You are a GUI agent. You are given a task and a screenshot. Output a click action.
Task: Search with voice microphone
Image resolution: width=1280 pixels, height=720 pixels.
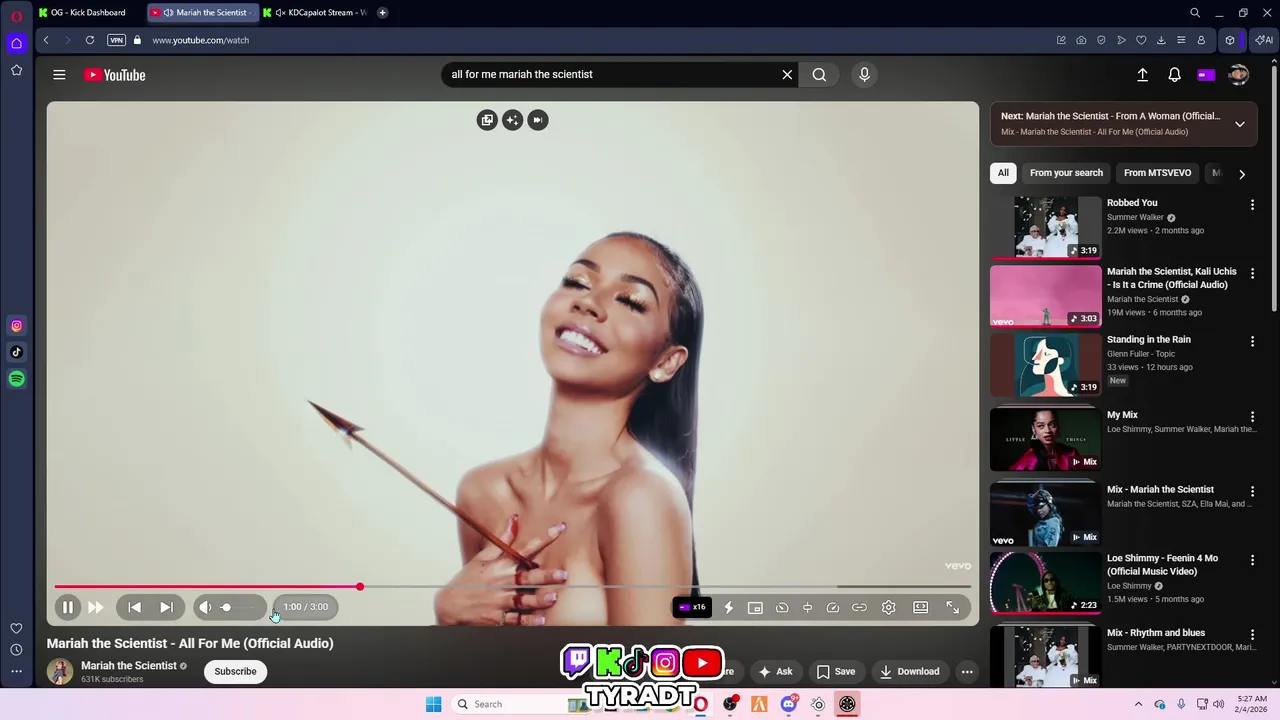(x=865, y=74)
